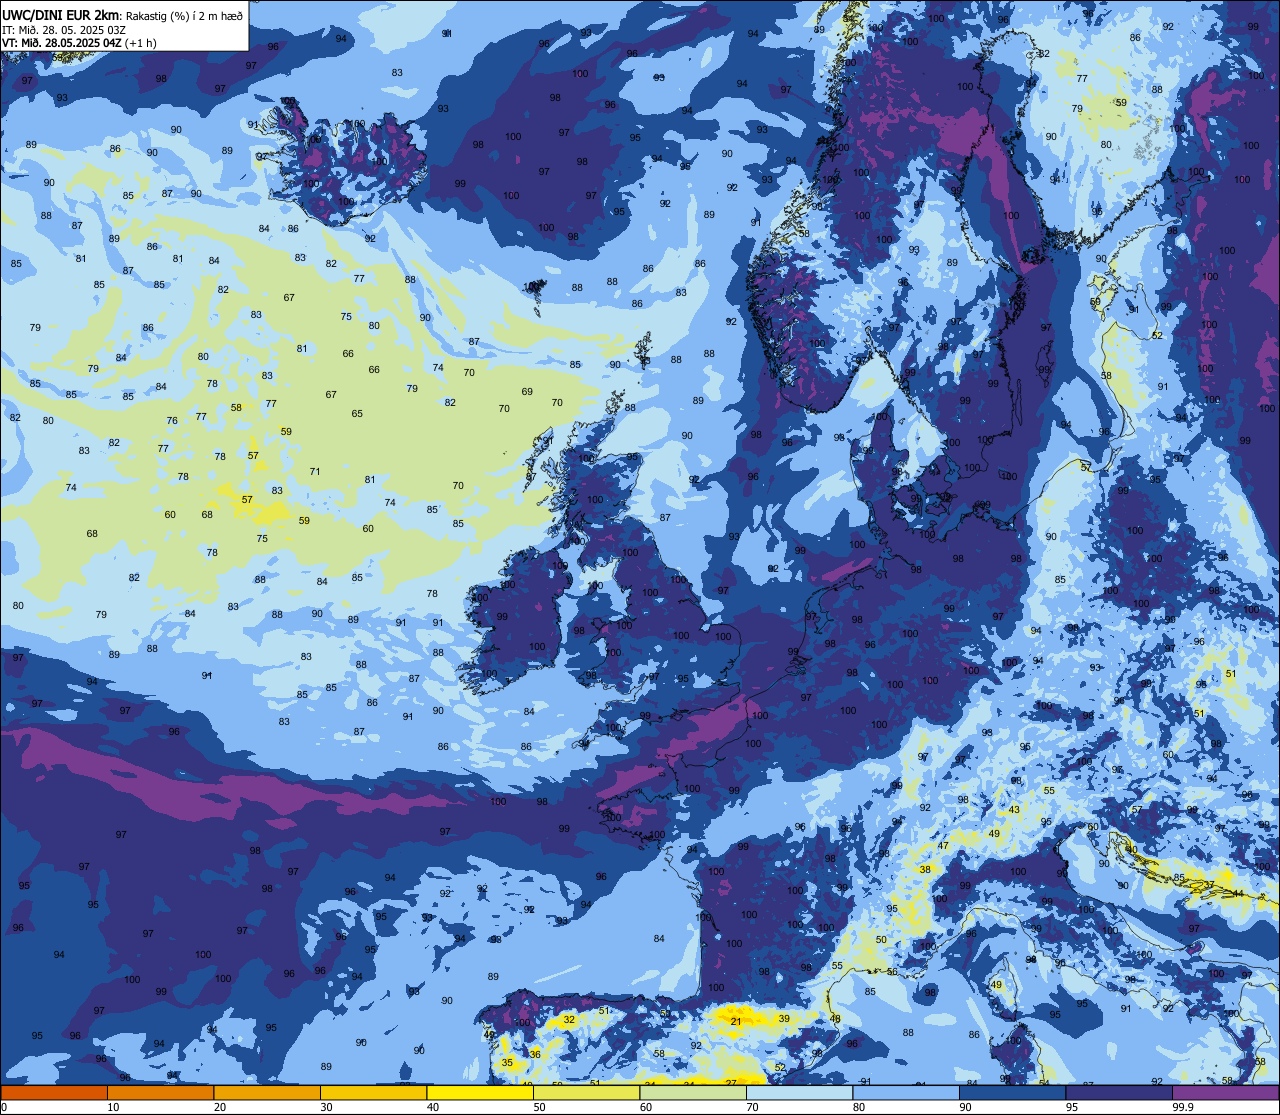The height and width of the screenshot is (1115, 1280).
Task: Click the humidity value 38 over the Alps
Action: pos(925,869)
